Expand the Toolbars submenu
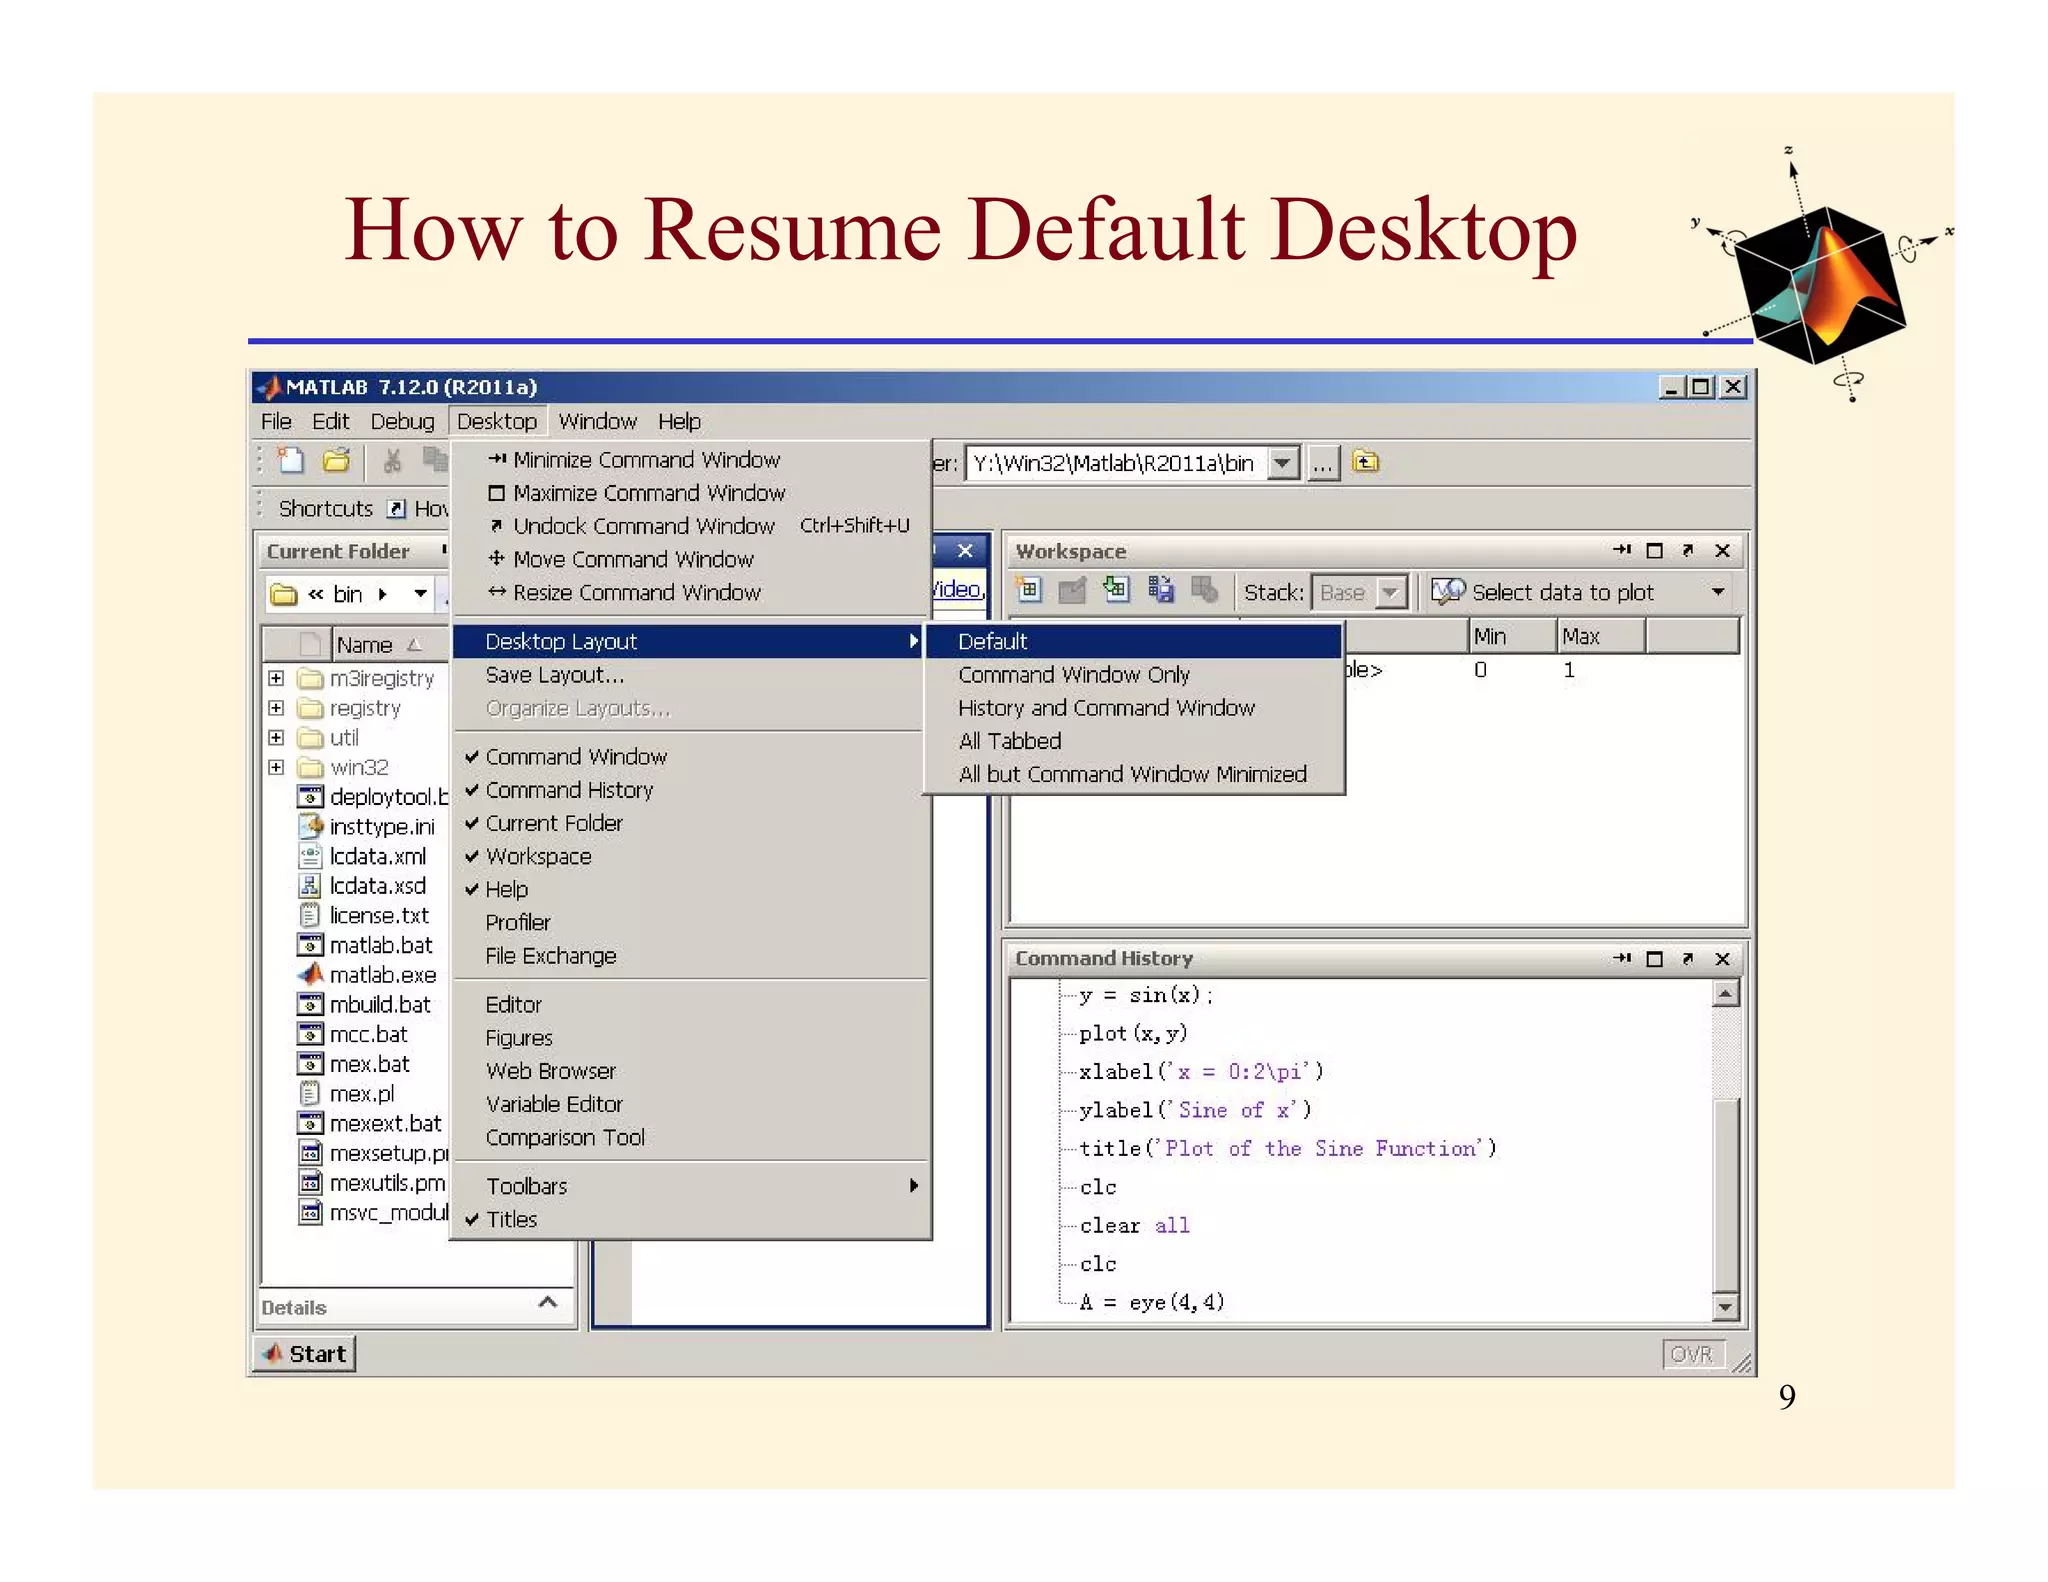The height and width of the screenshot is (1582, 2048). [x=690, y=1186]
